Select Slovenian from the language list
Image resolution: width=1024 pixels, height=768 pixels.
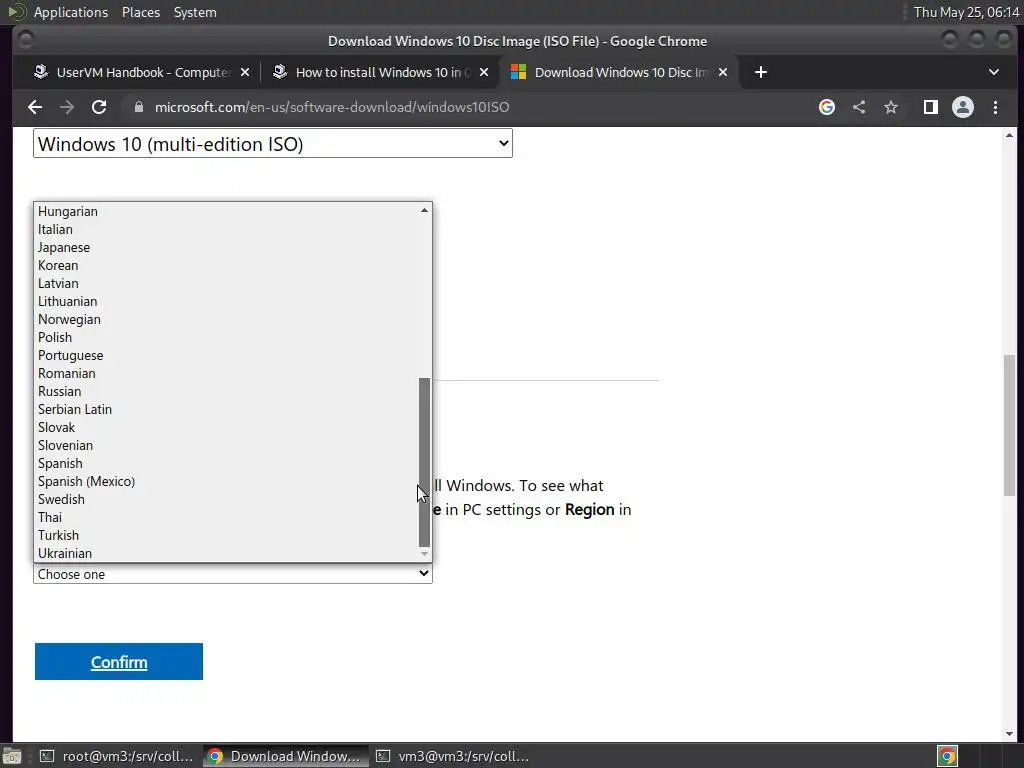(227, 445)
